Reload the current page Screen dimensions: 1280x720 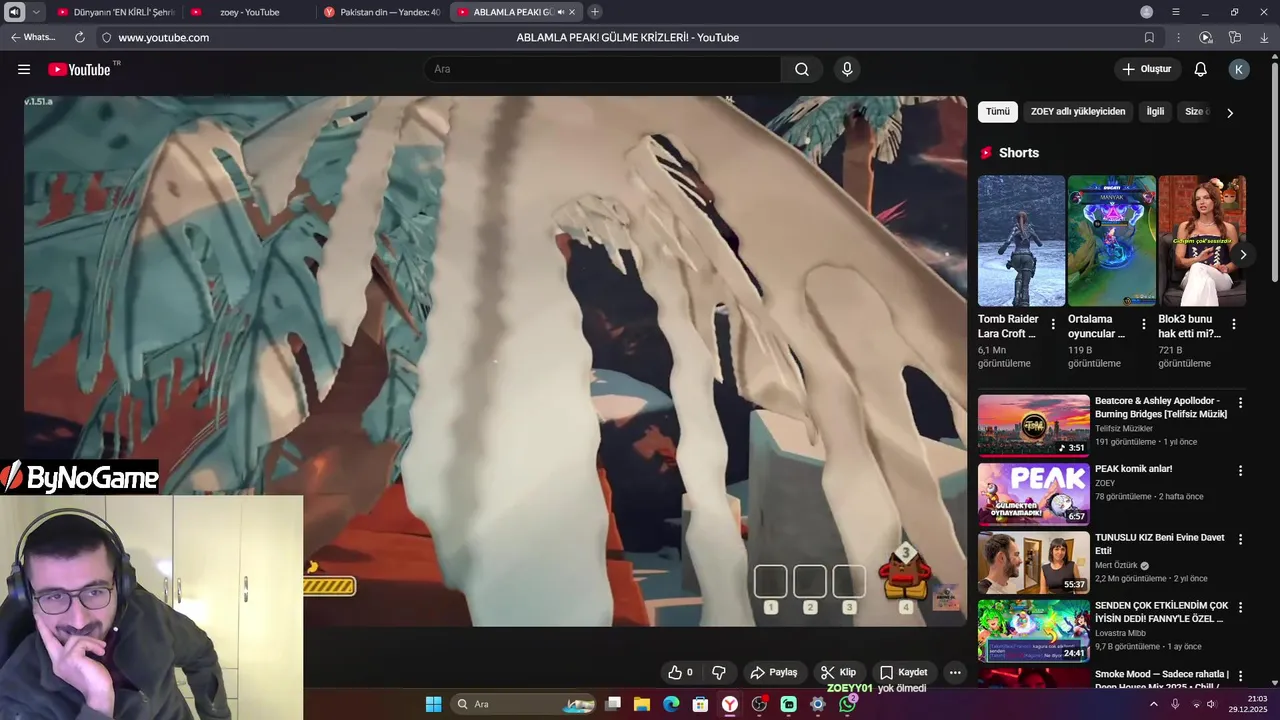click(x=80, y=37)
